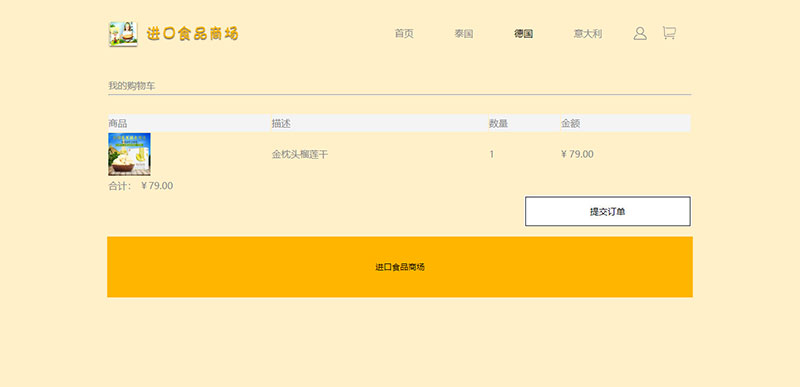Click the store logo image
This screenshot has height=387, width=800.
point(123,34)
